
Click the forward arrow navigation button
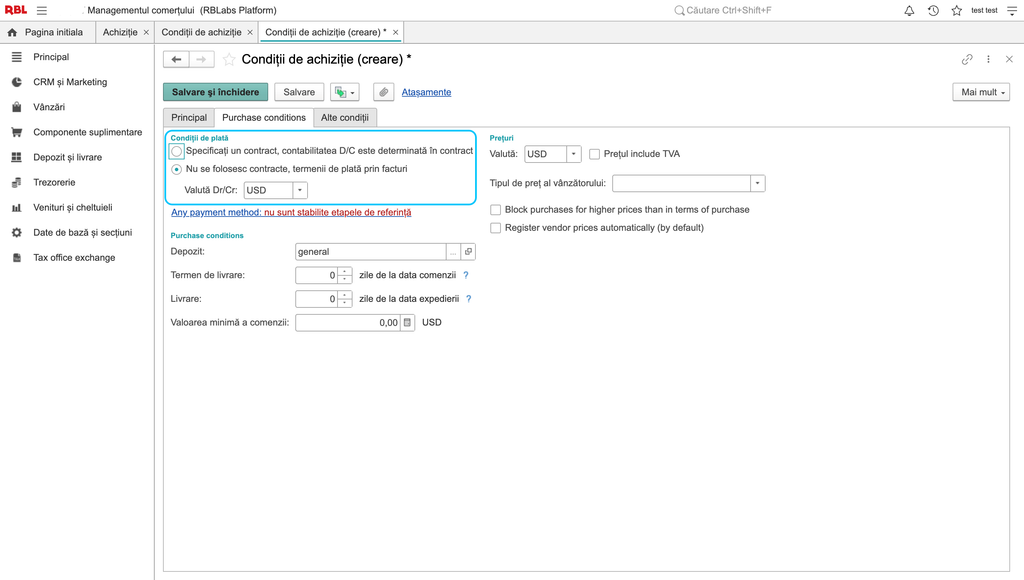(202, 59)
